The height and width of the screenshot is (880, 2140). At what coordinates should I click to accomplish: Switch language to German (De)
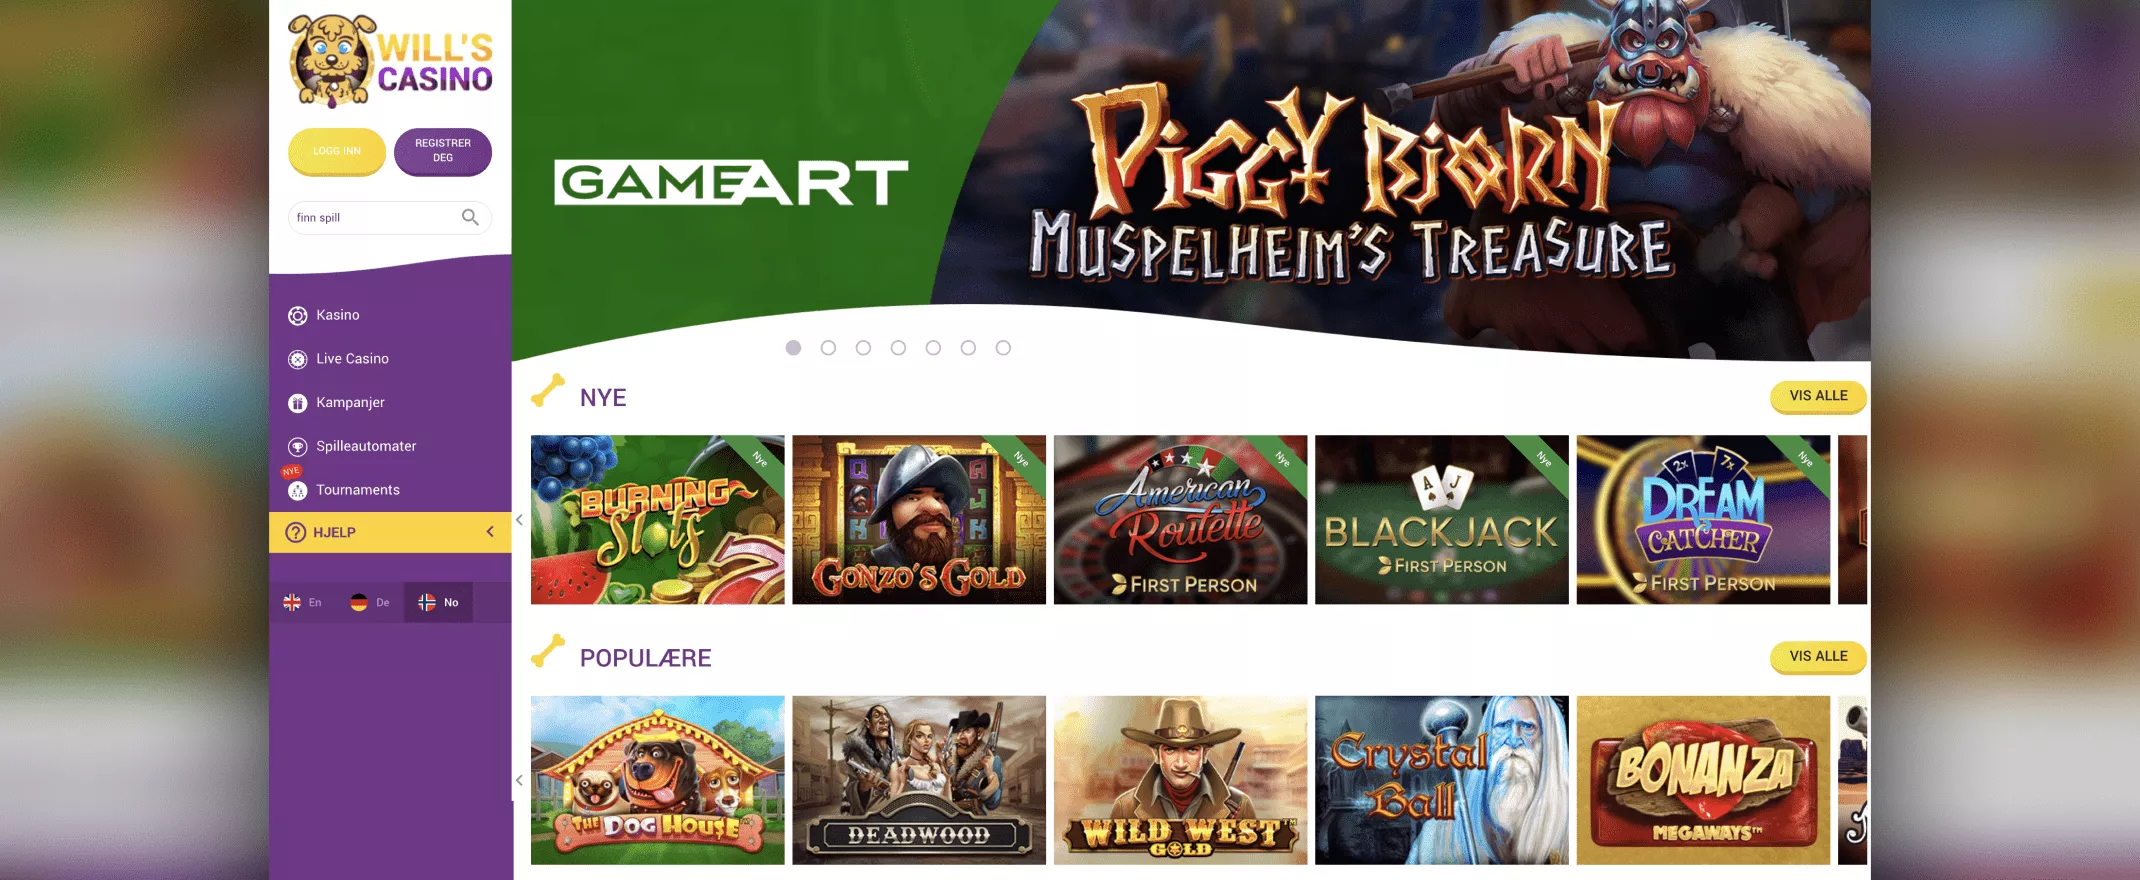tap(370, 602)
